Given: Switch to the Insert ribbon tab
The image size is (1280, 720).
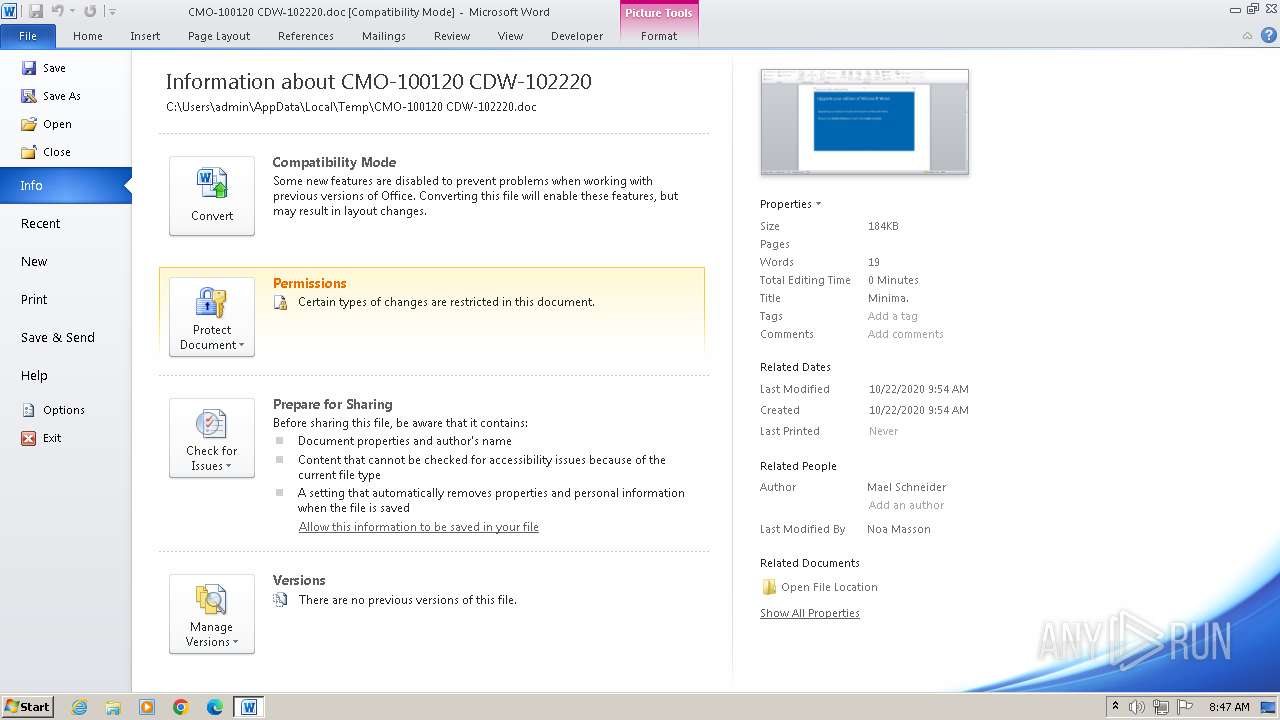Looking at the screenshot, I should coord(145,36).
